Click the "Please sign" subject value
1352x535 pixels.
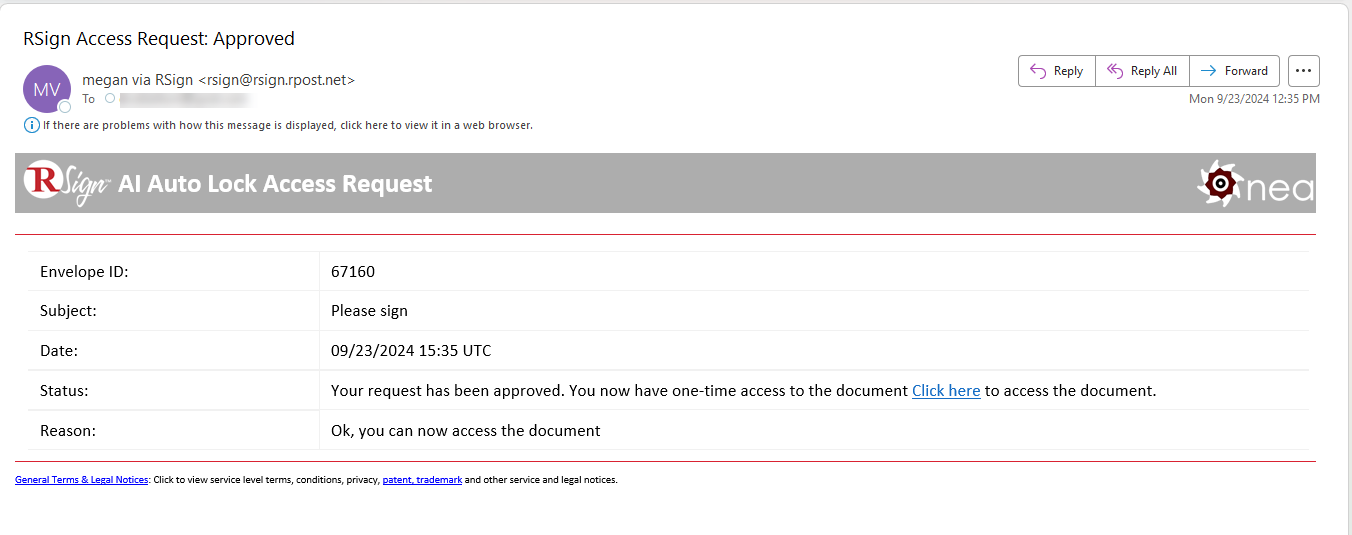point(369,311)
